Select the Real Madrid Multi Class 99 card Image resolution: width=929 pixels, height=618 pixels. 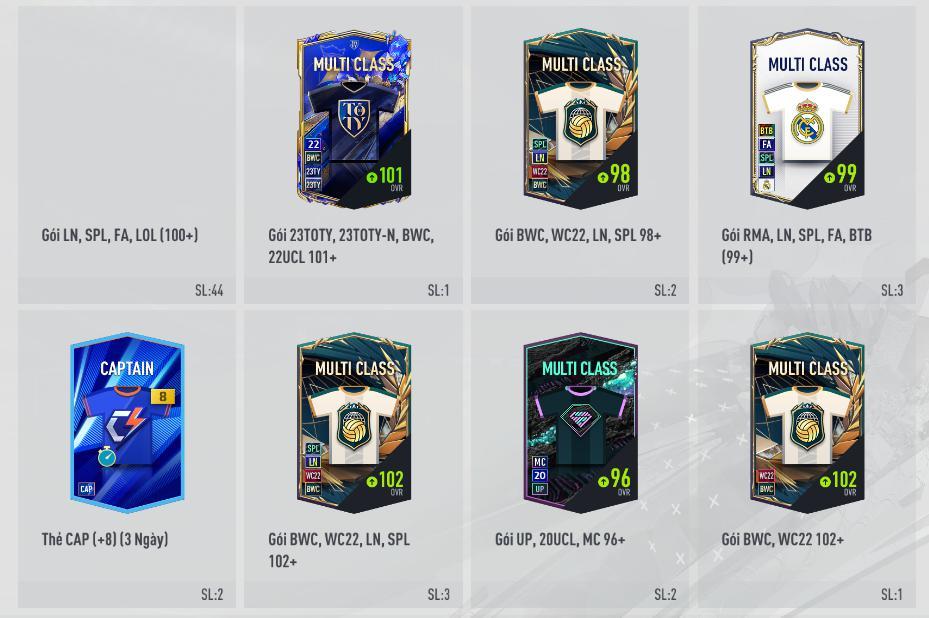click(807, 119)
